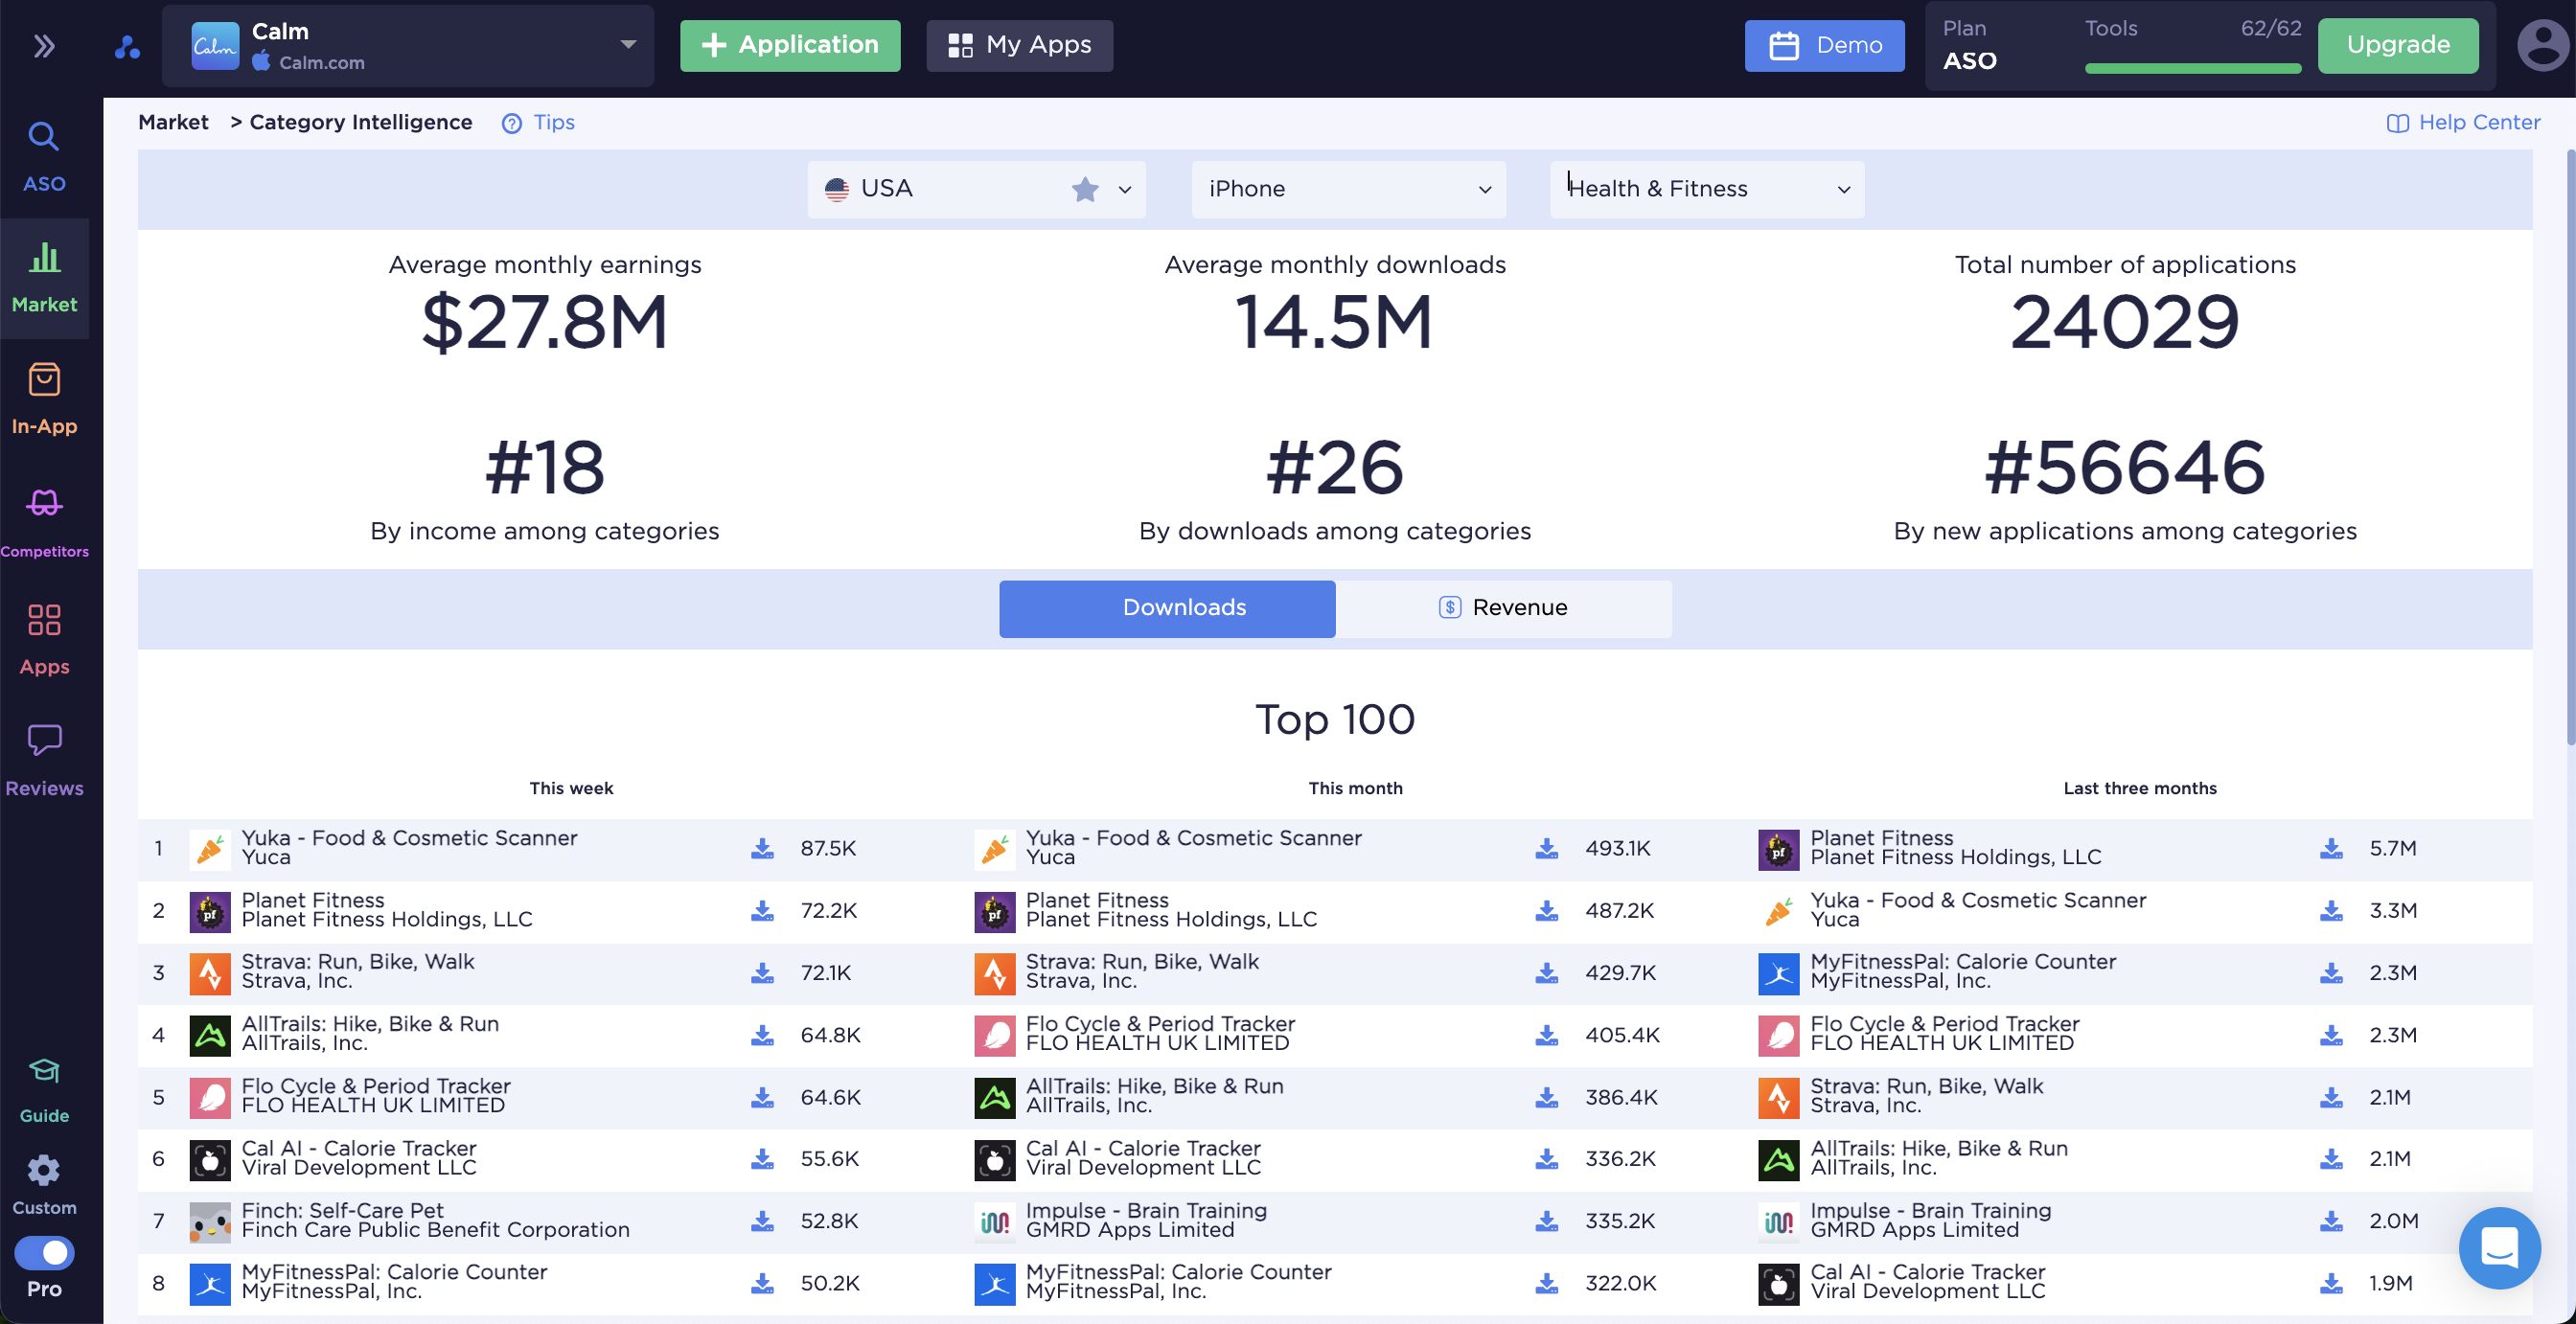Open the USA country dropdown

click(x=976, y=189)
